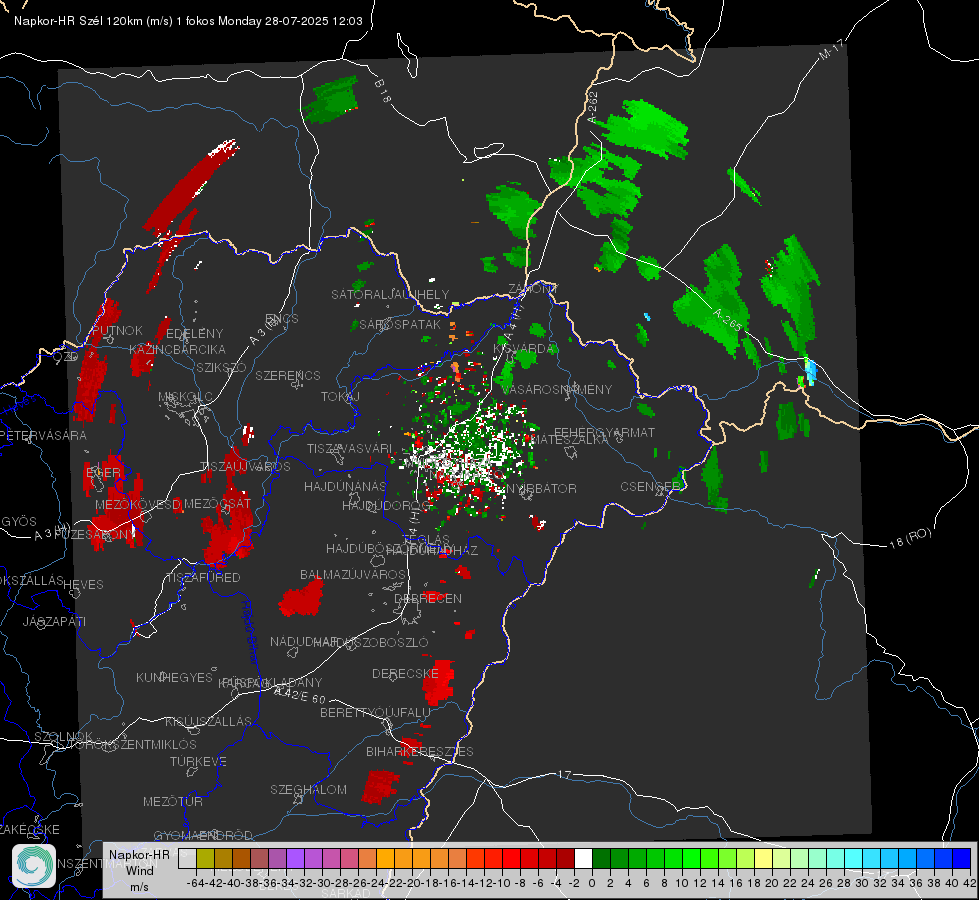Click the white zero-wind legend swatch
Screen dimensions: 979x900
coord(583,858)
